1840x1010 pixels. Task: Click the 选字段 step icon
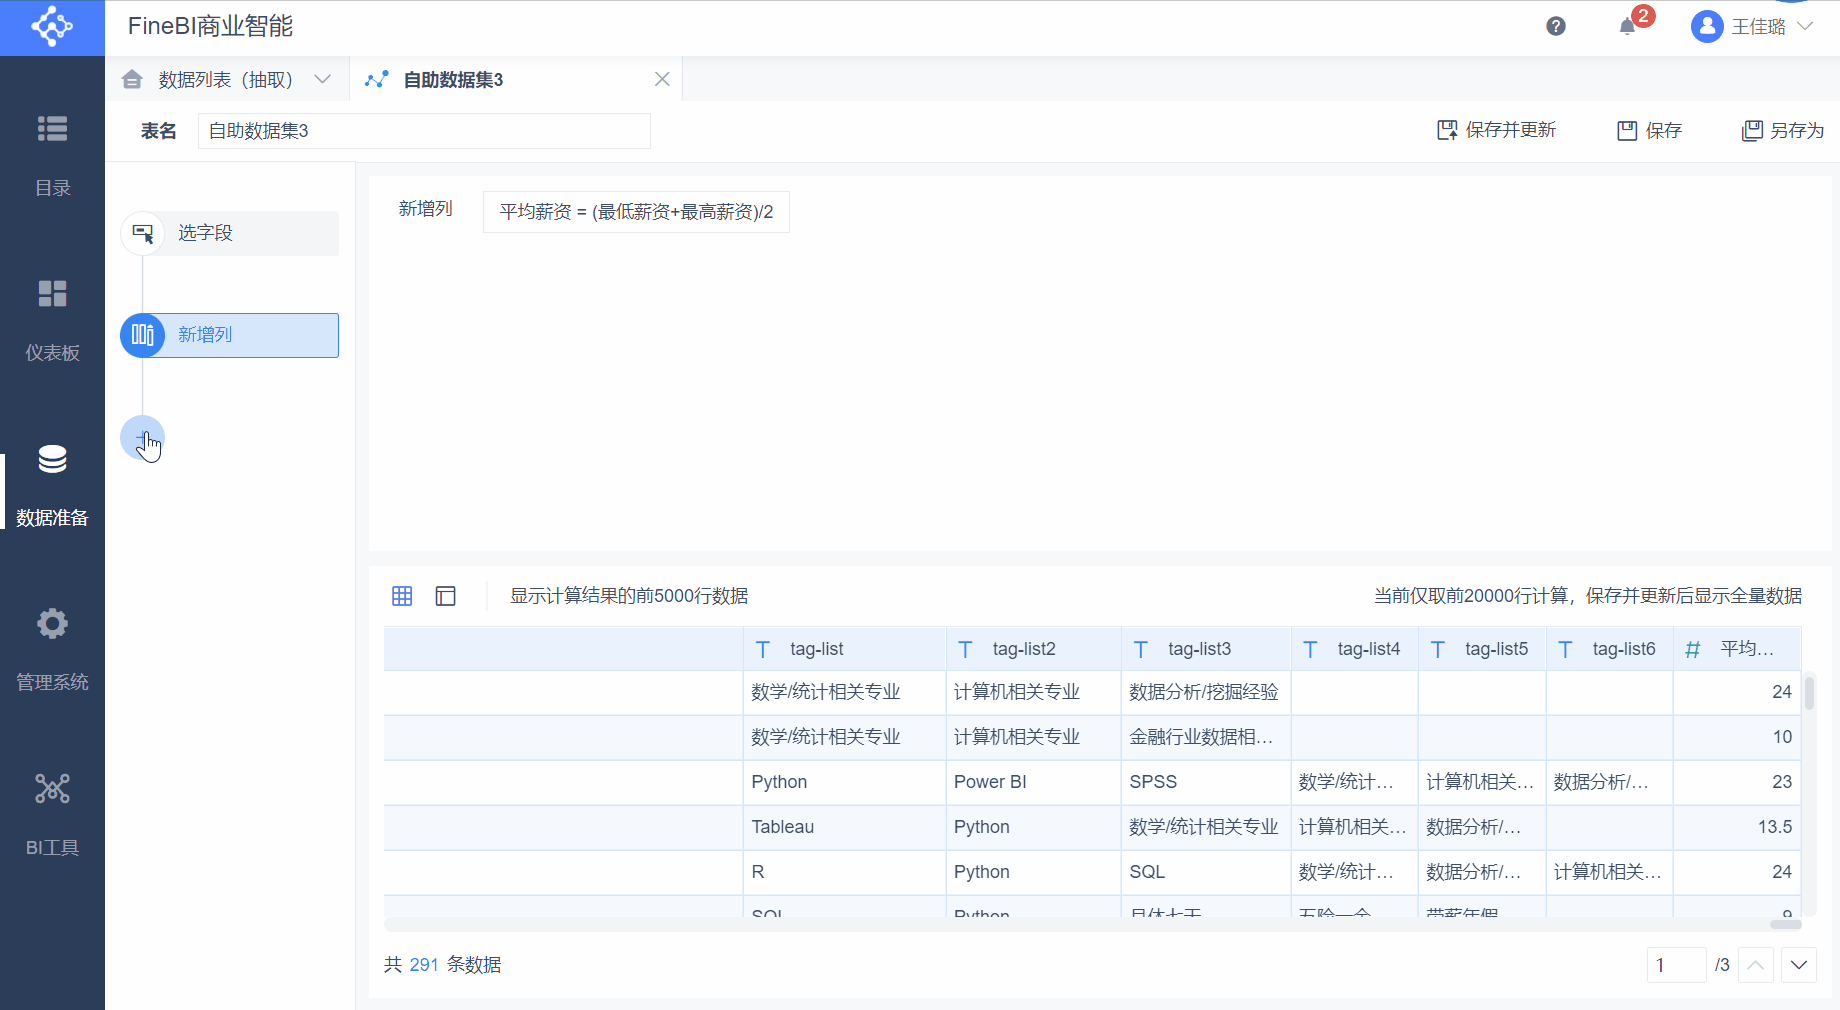[x=143, y=234]
